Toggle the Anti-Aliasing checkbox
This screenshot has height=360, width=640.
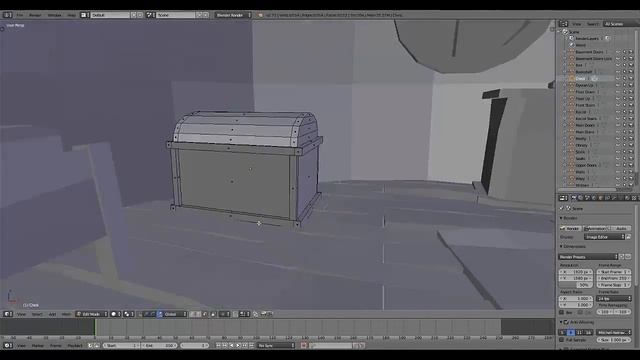(x=566, y=322)
